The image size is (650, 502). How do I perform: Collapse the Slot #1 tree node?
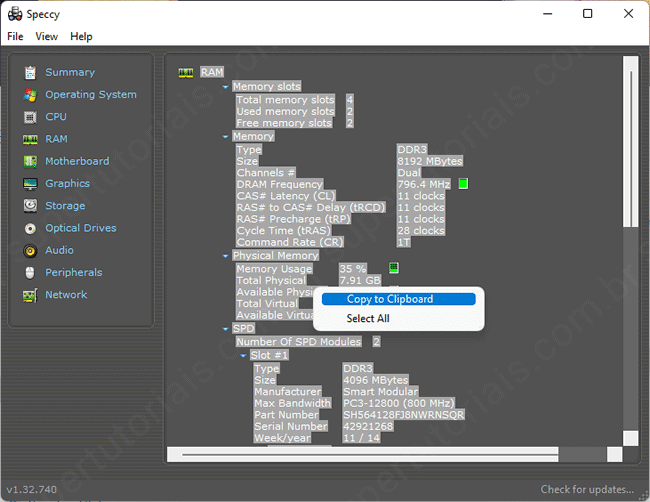point(243,356)
